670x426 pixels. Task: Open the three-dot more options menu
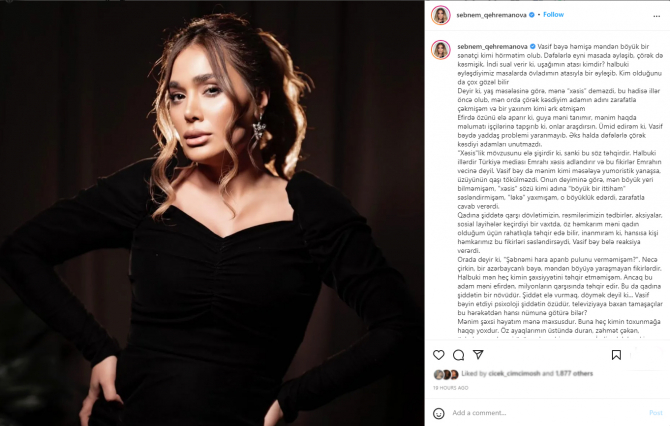[656, 16]
